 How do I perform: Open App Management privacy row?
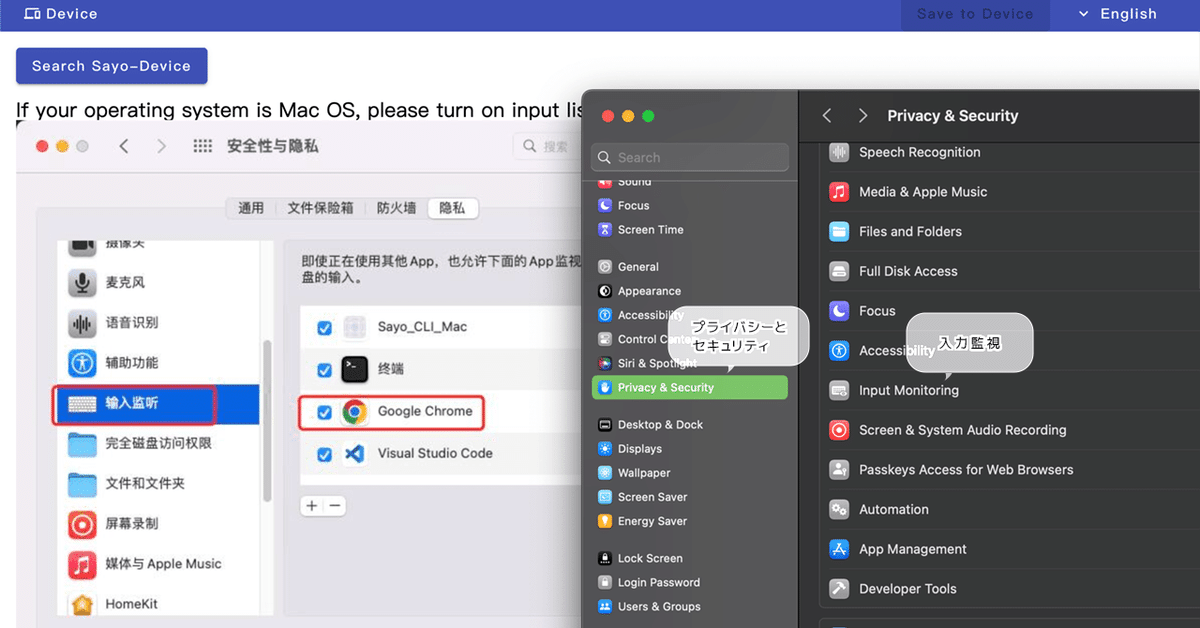tap(1010, 549)
